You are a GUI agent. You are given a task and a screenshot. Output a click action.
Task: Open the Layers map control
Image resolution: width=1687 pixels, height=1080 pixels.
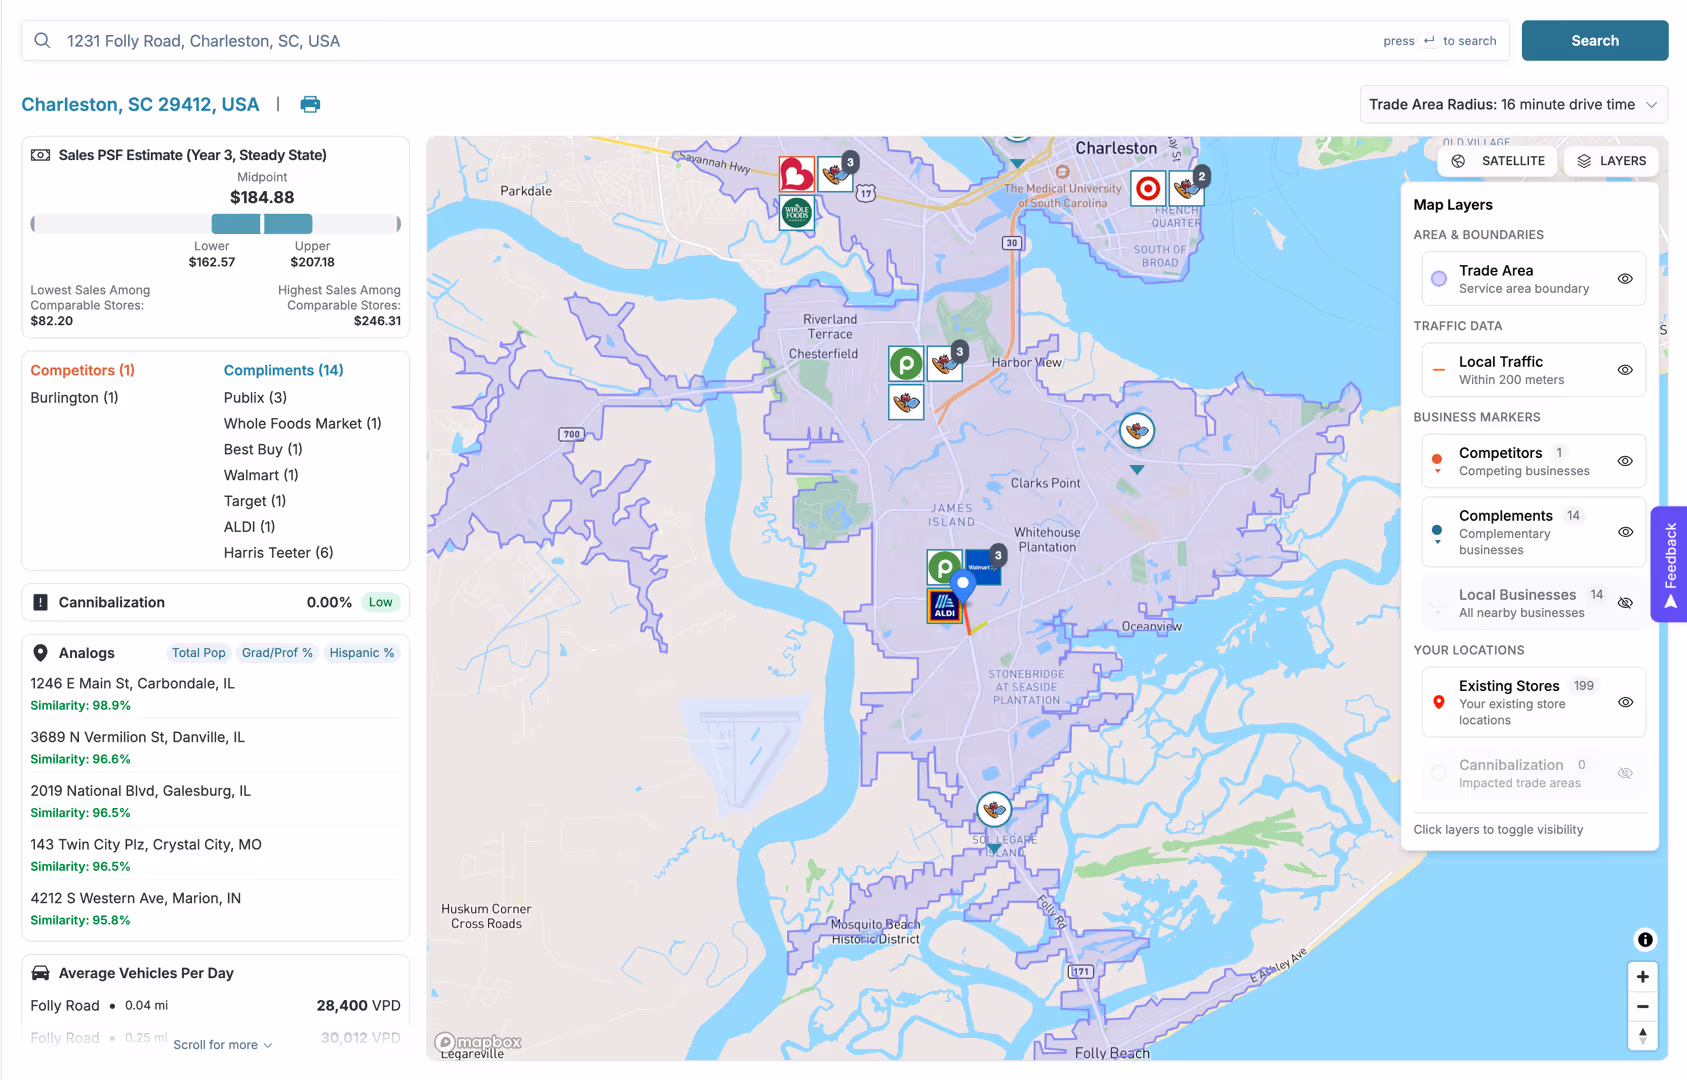point(1611,160)
